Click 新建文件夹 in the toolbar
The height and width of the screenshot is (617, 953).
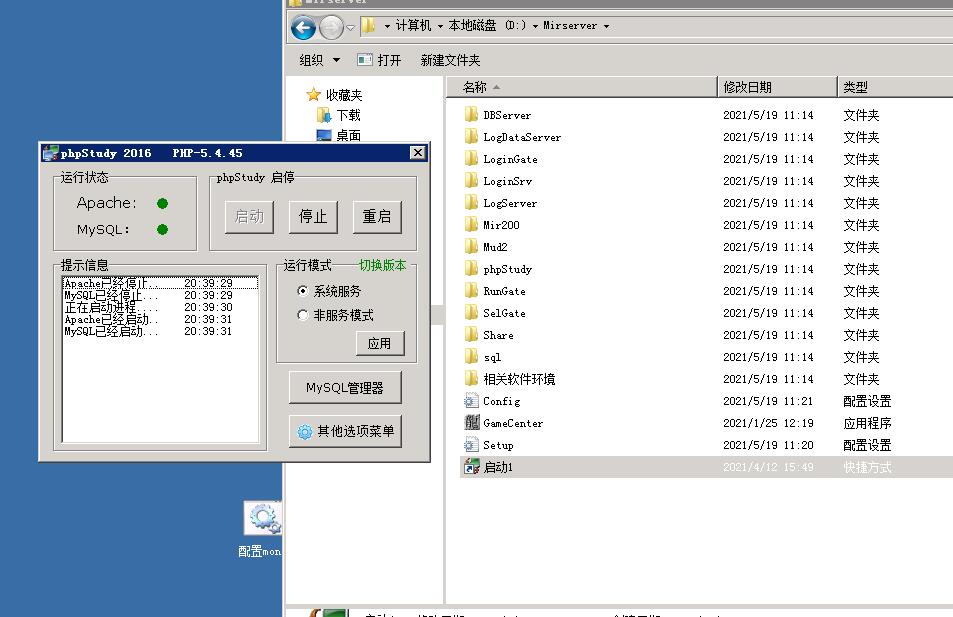pos(450,61)
